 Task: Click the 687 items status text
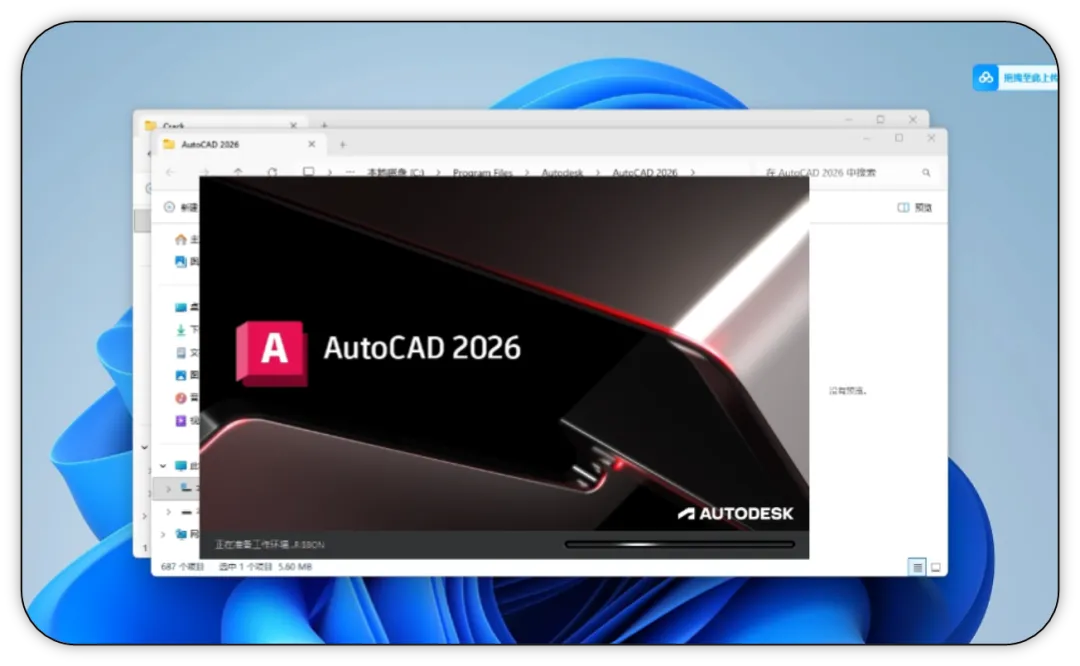(183, 567)
